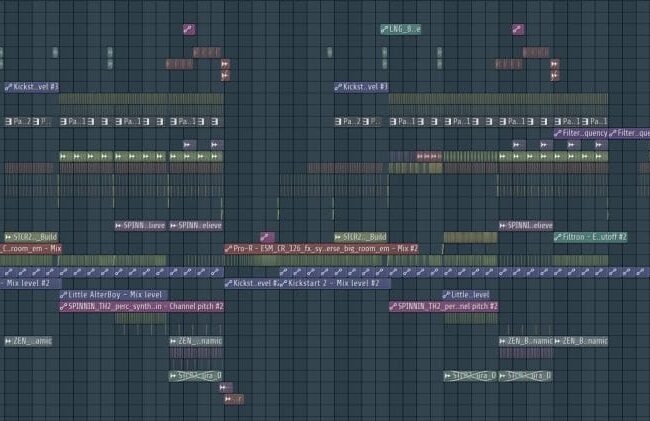Select the C_room_em - Mix clip at left edge

coord(30,248)
